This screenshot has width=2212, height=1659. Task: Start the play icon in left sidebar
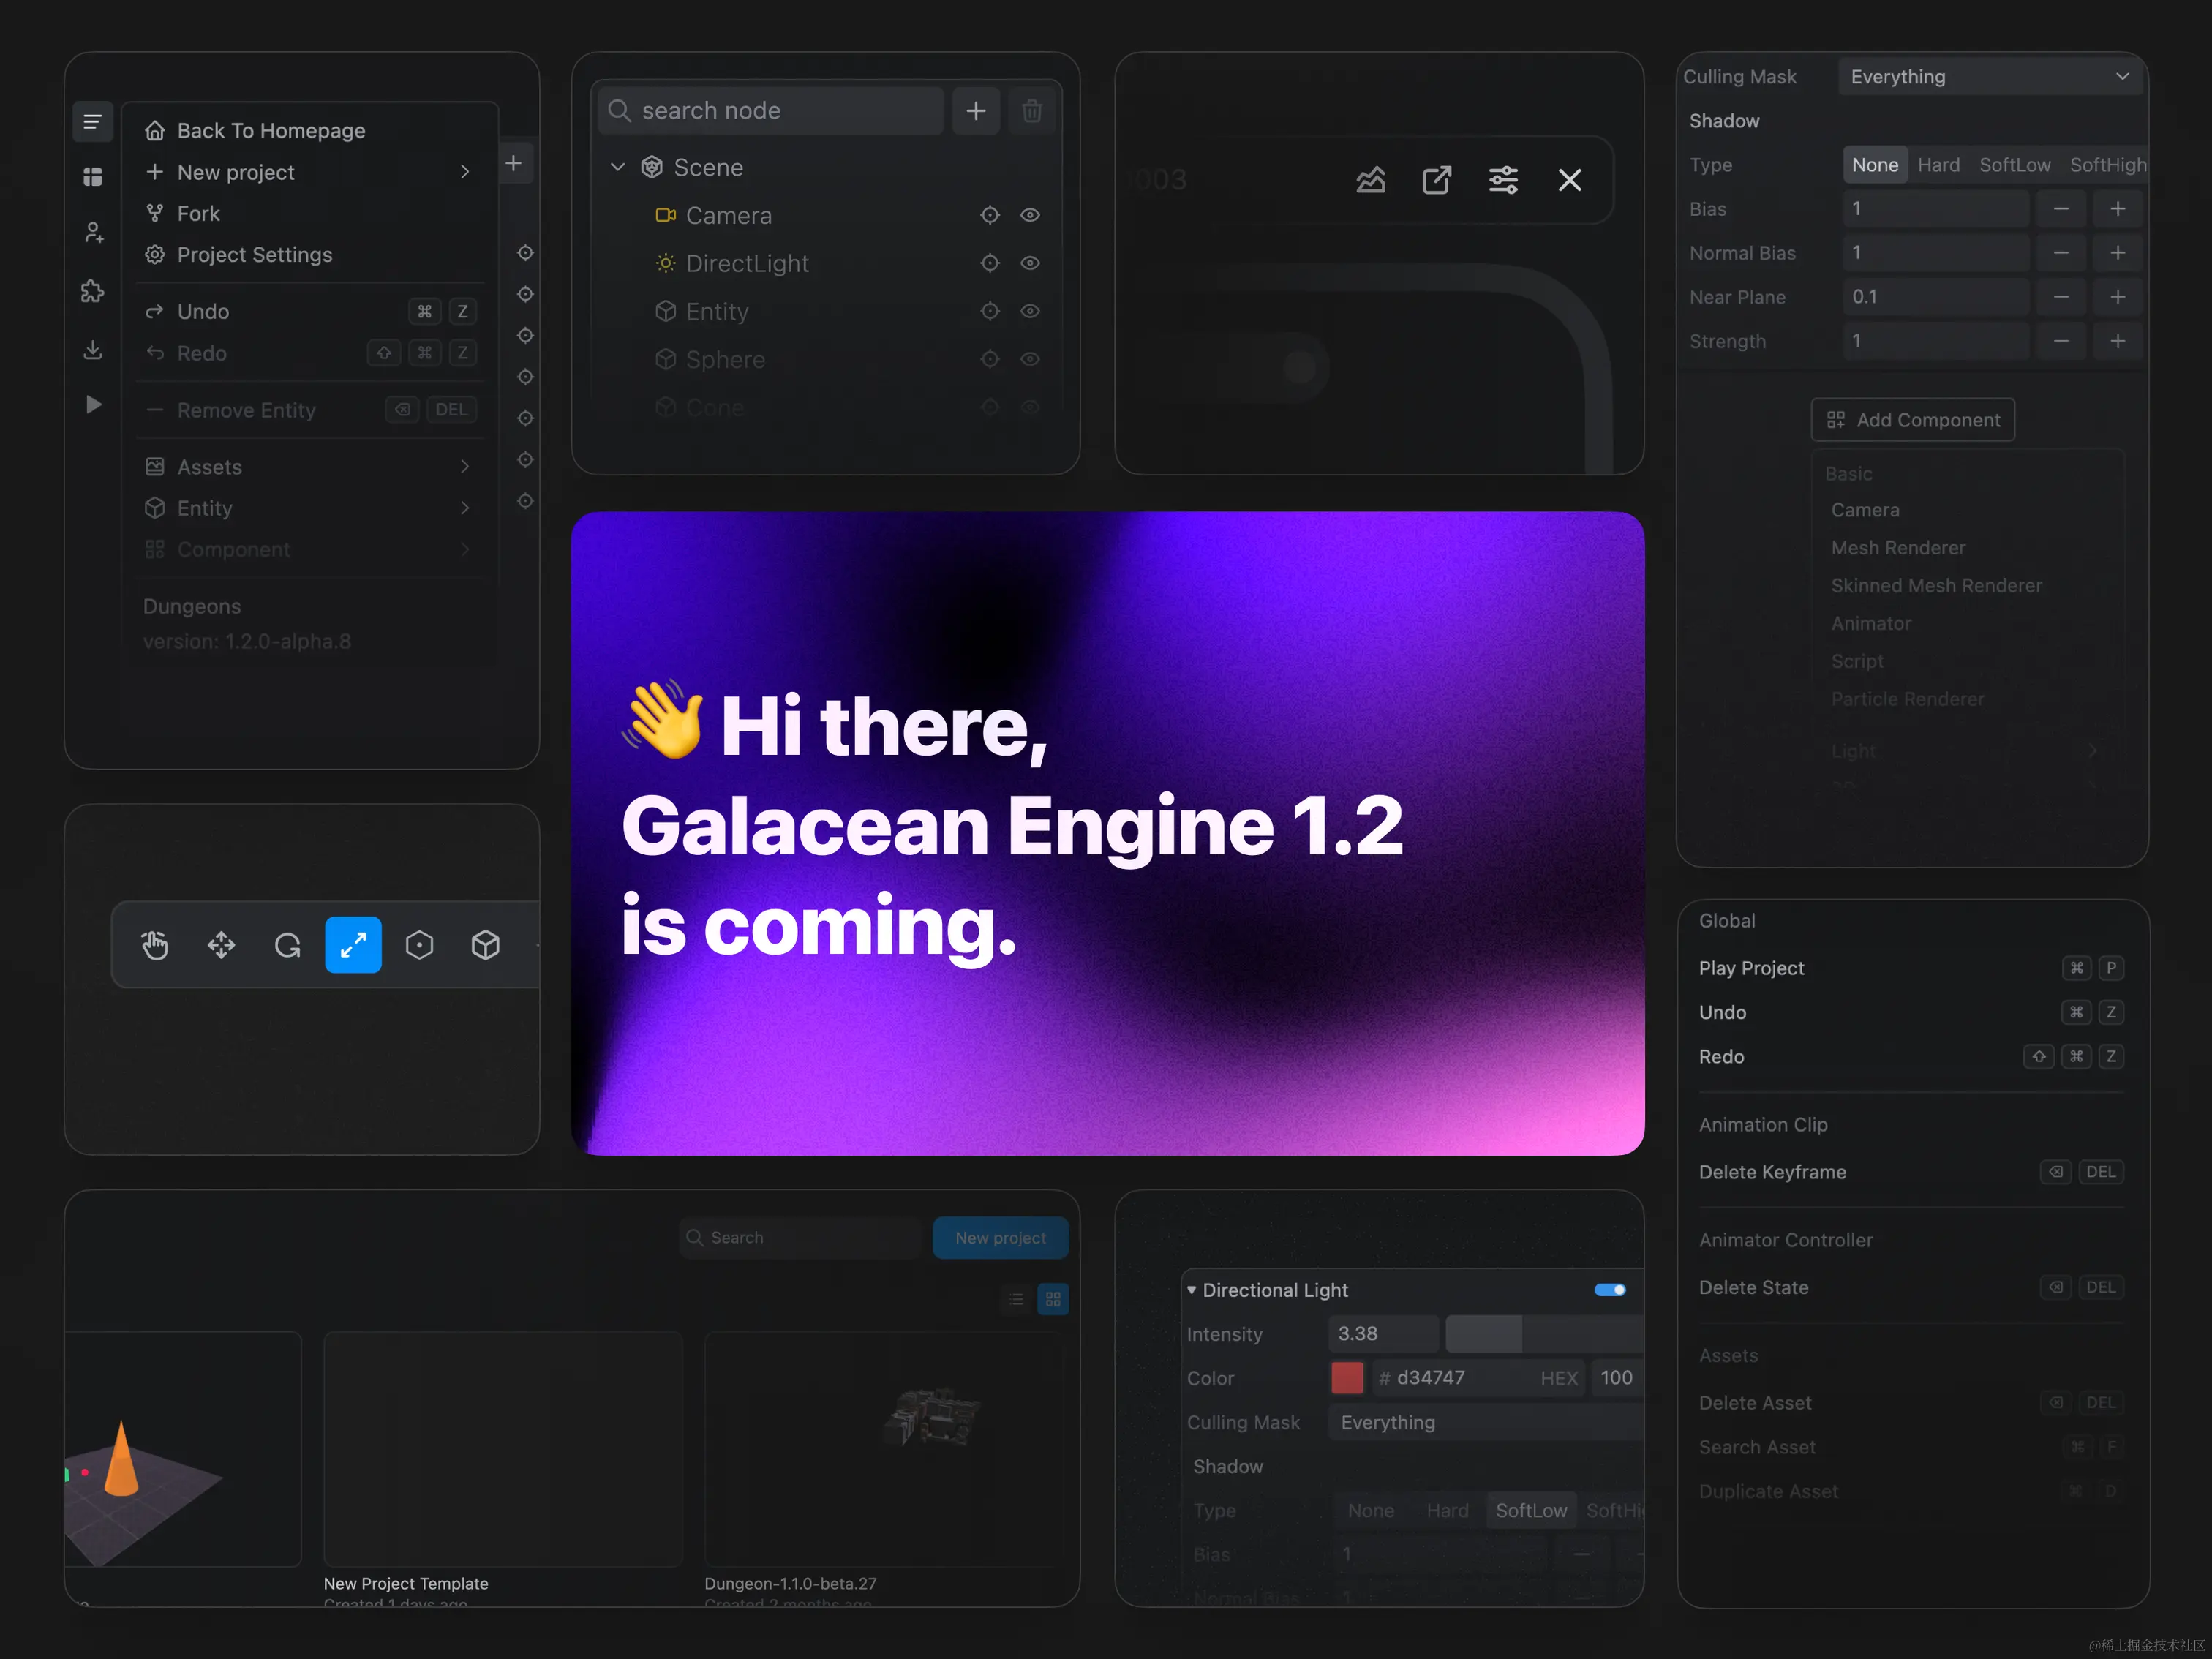[93, 404]
